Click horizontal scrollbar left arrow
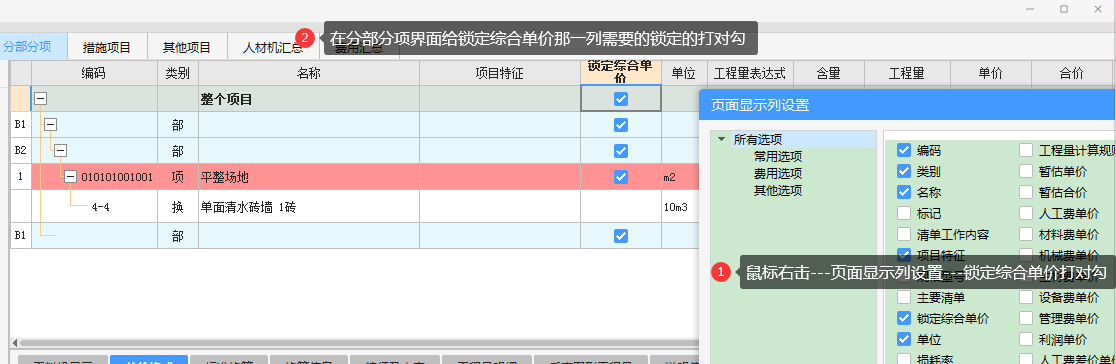This screenshot has width=1116, height=364. click(x=14, y=343)
